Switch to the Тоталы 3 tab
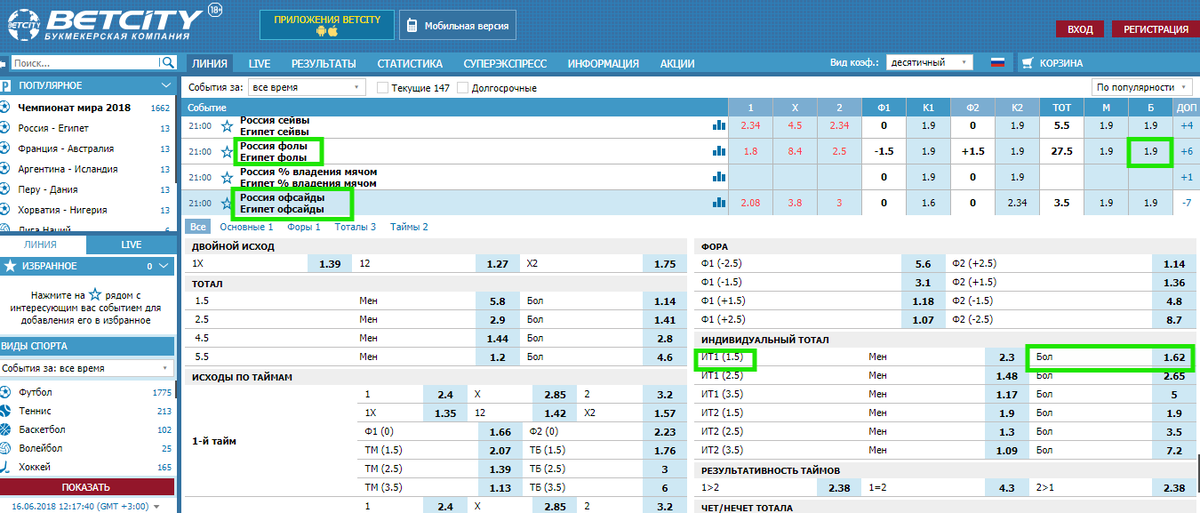Image resolution: width=1200 pixels, height=513 pixels. point(355,227)
